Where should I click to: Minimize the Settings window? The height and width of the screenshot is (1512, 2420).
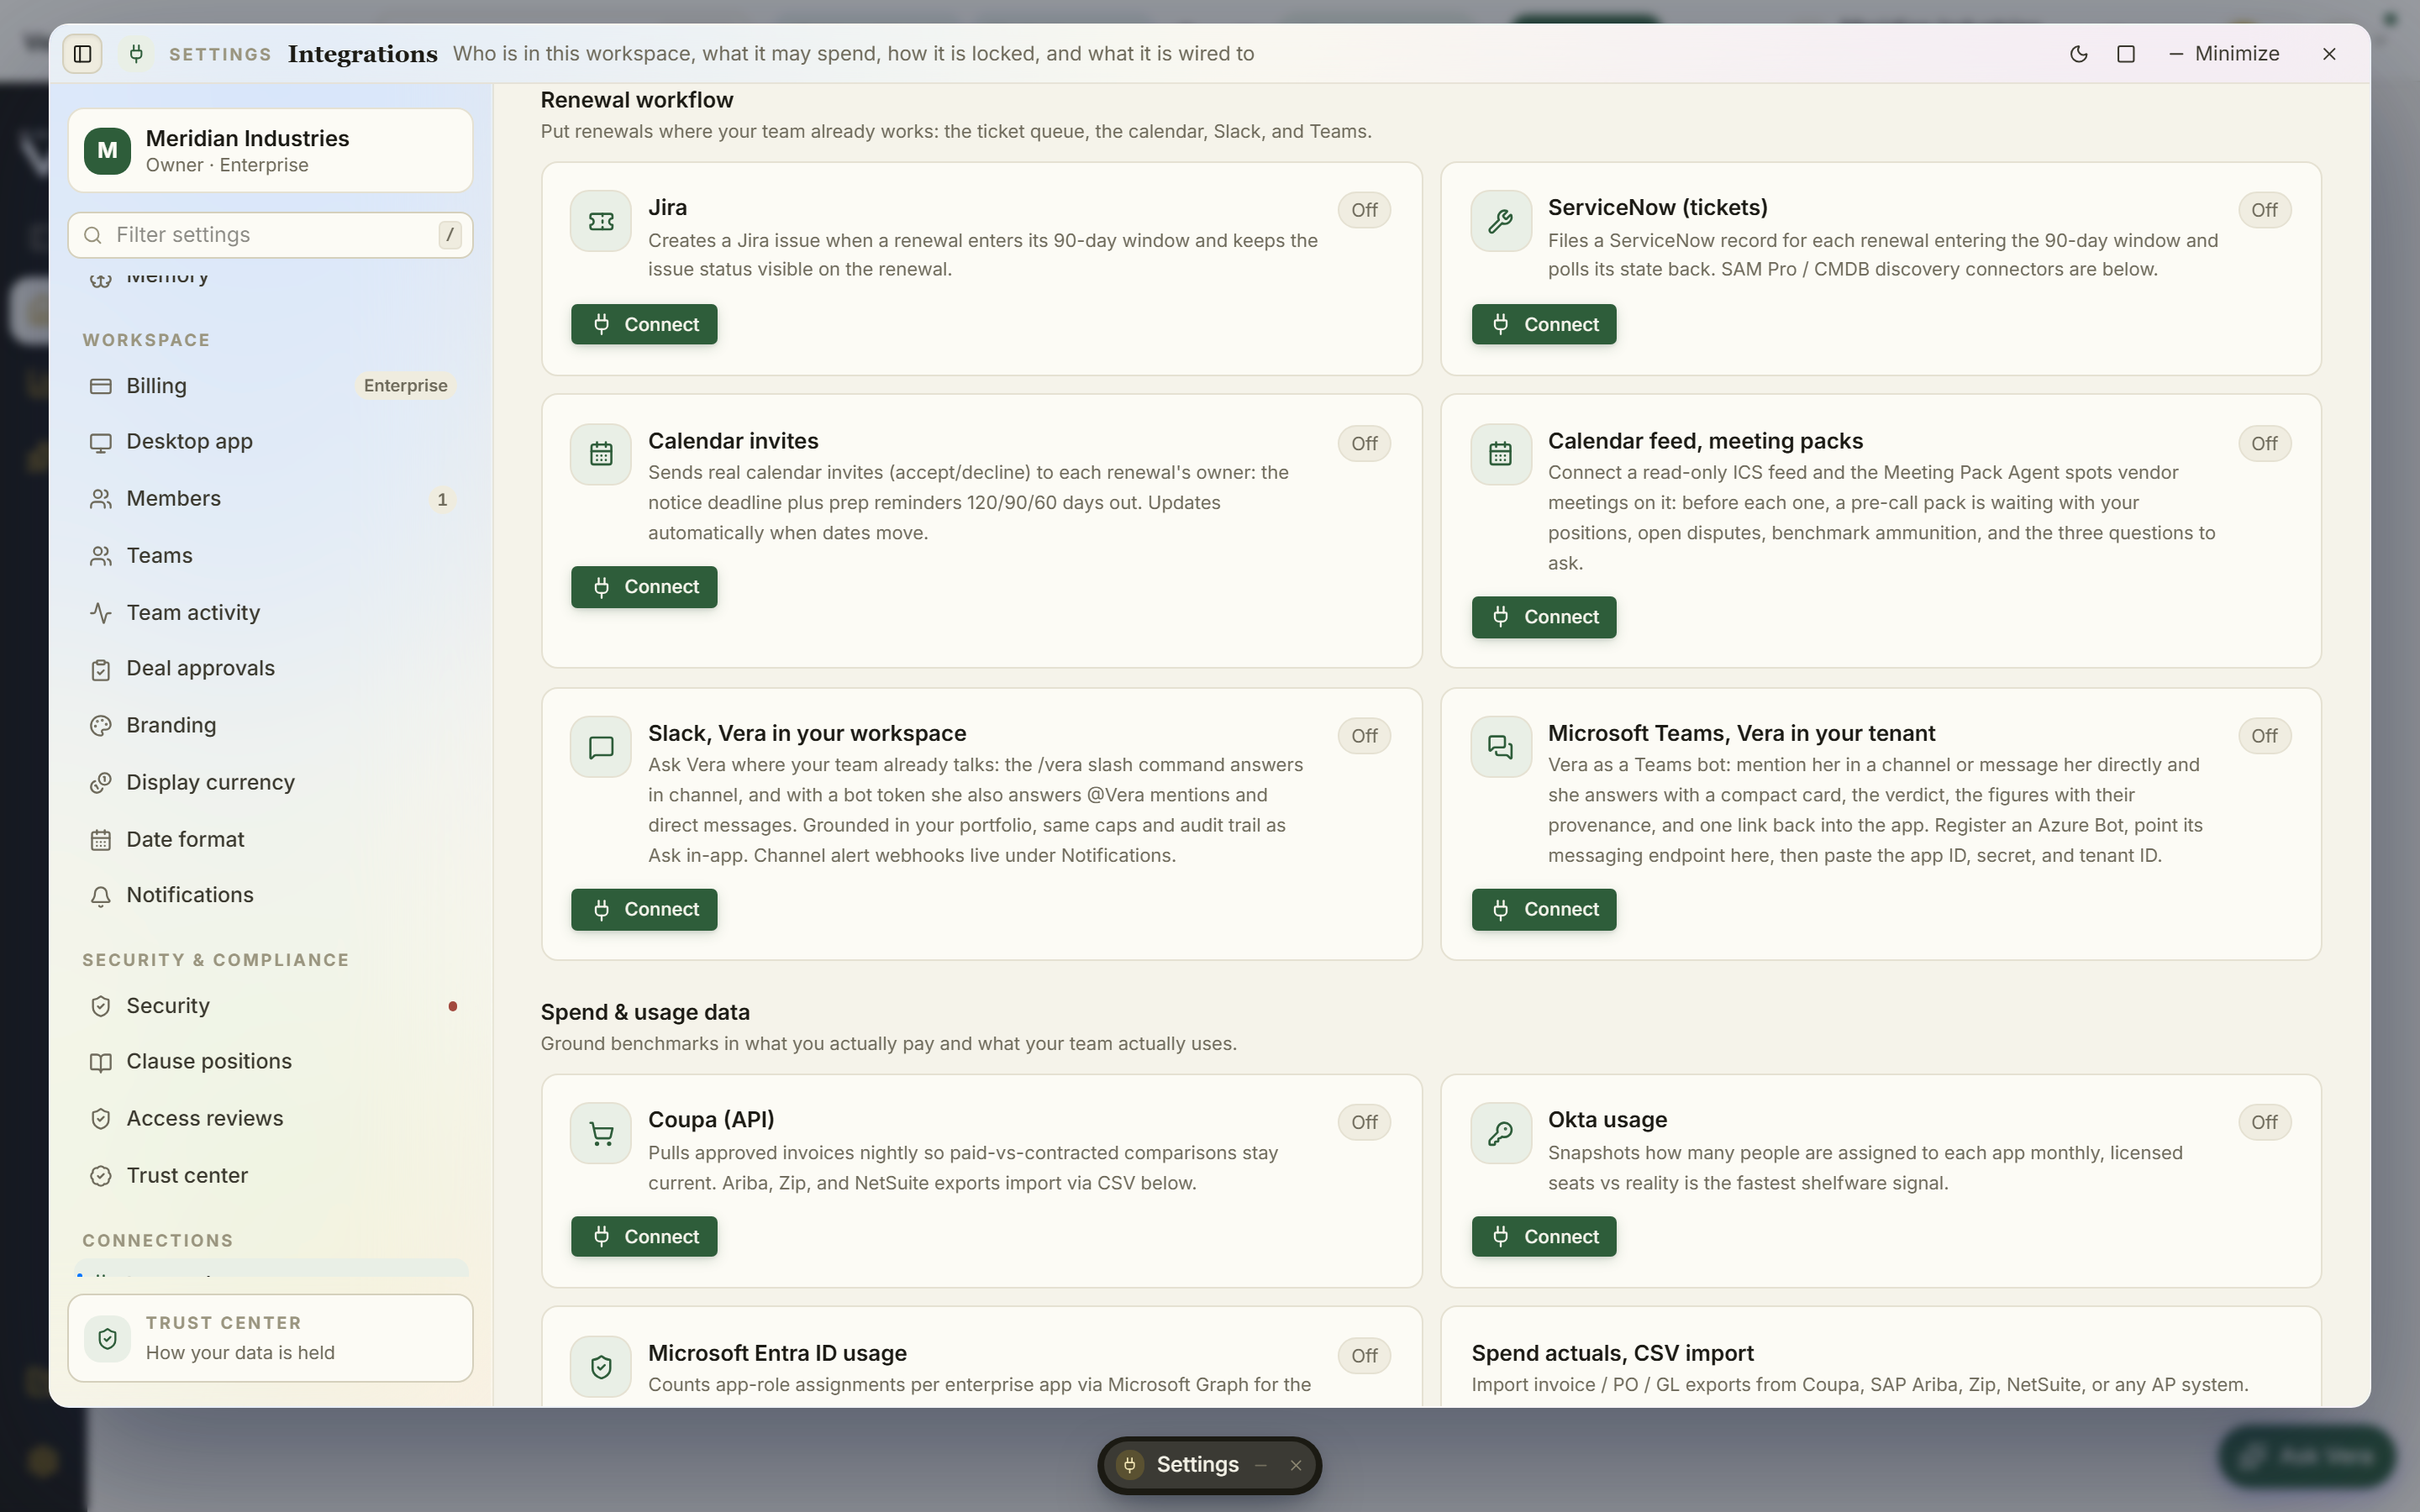2224,54
